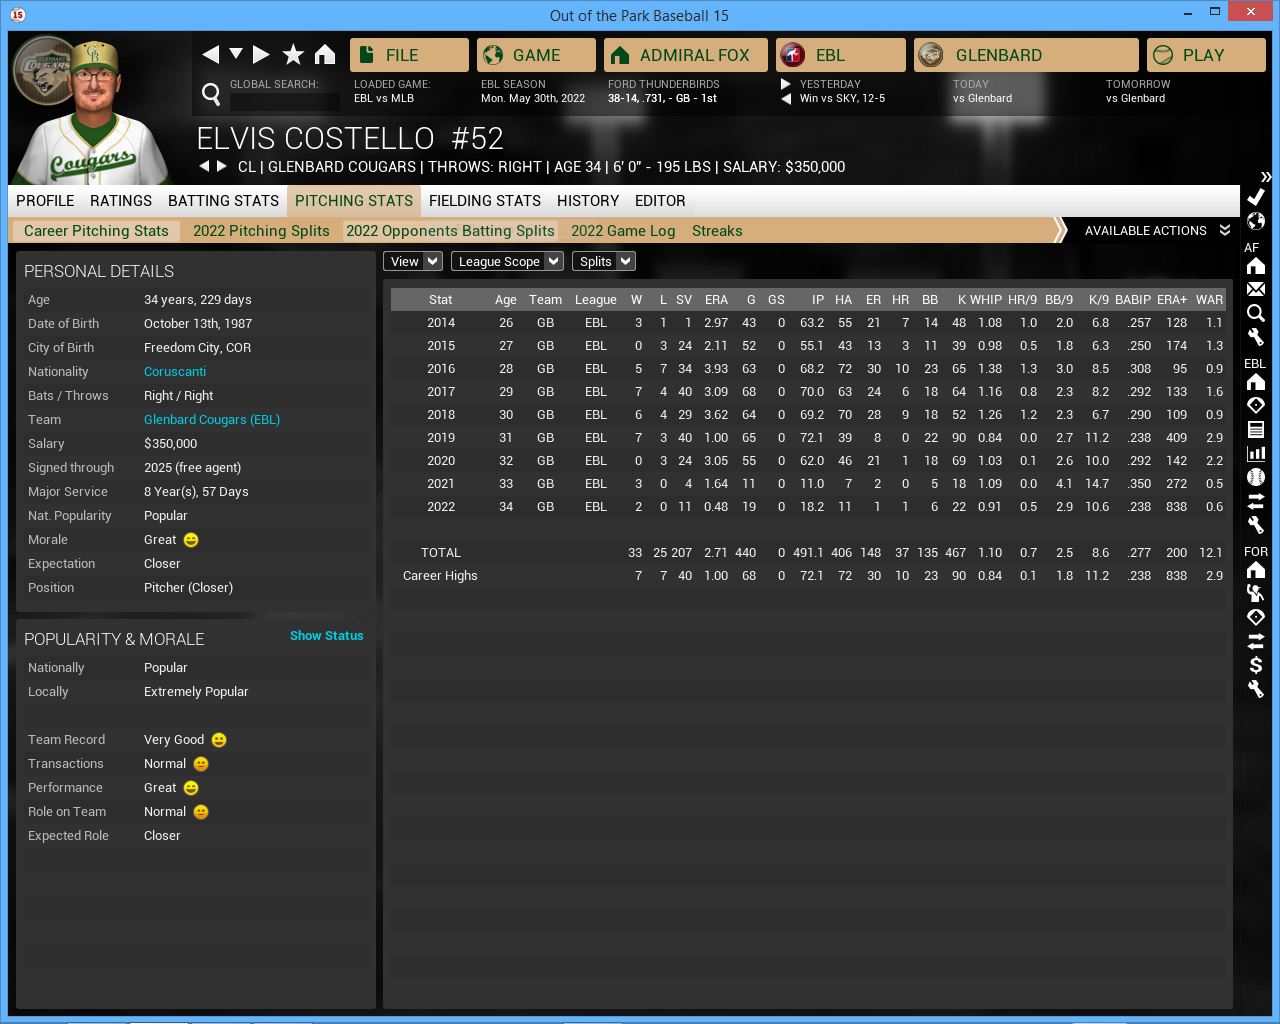Open the FOR wrench settings icon

click(x=1256, y=689)
